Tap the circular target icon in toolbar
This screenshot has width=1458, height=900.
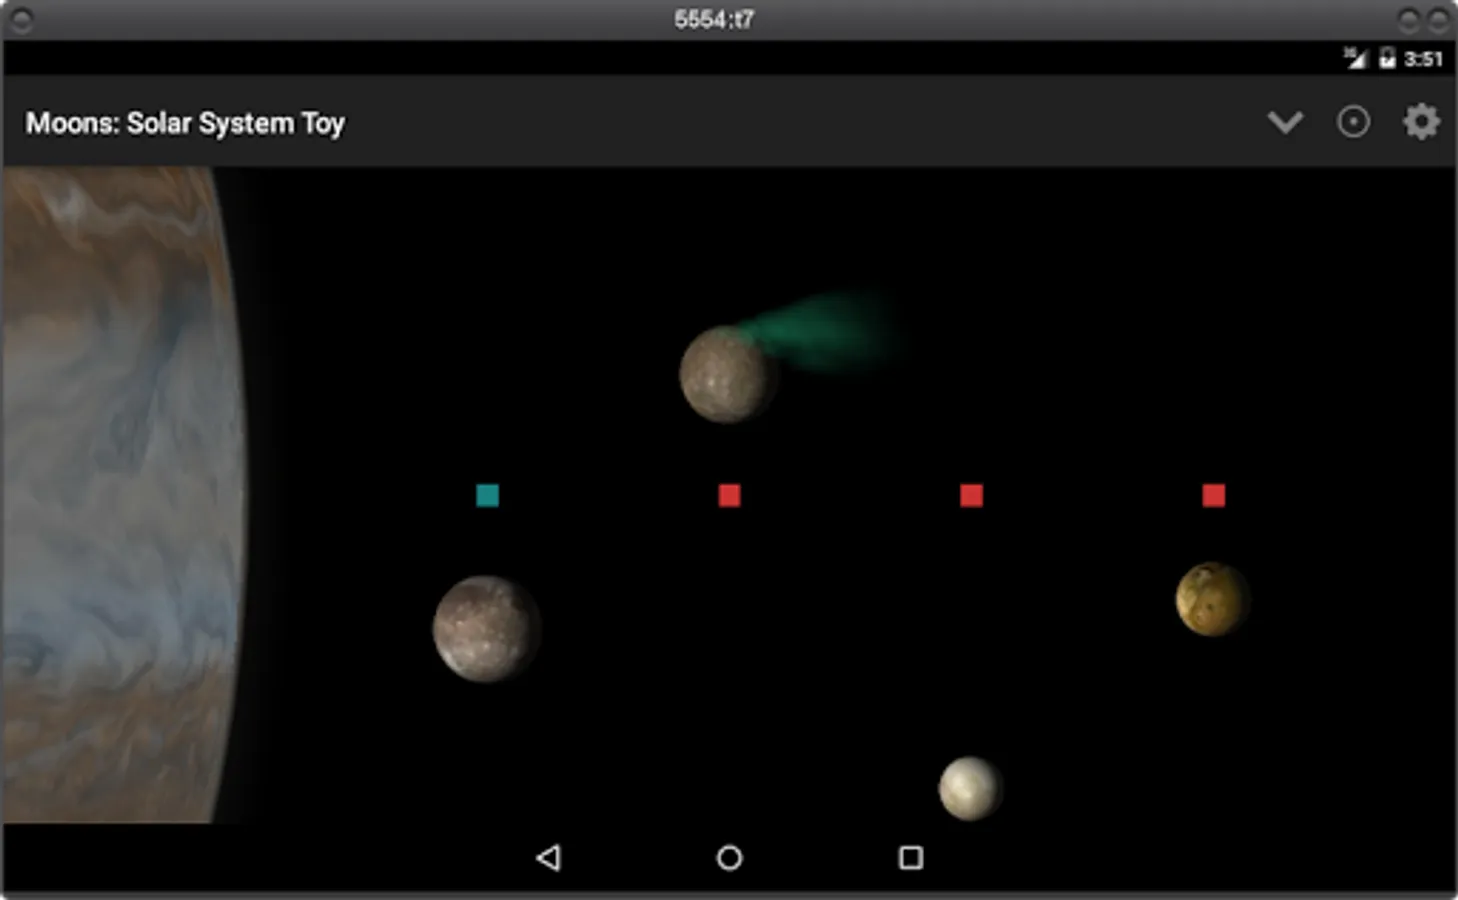[x=1353, y=122]
